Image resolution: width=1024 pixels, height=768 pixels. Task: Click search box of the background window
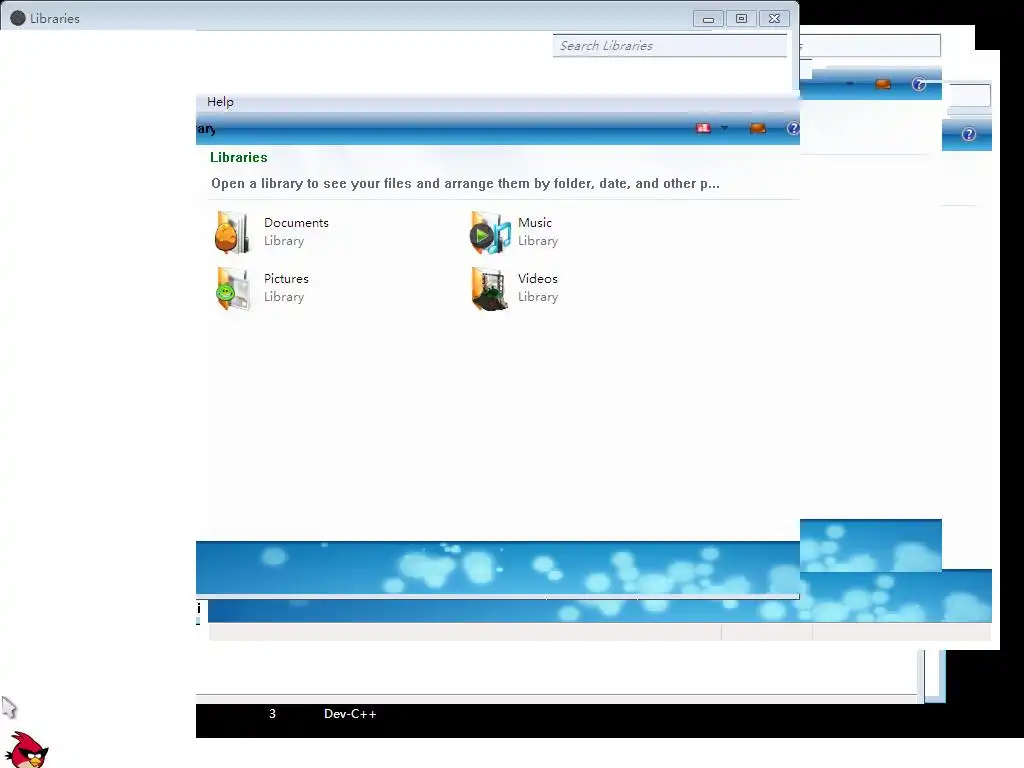[870, 46]
